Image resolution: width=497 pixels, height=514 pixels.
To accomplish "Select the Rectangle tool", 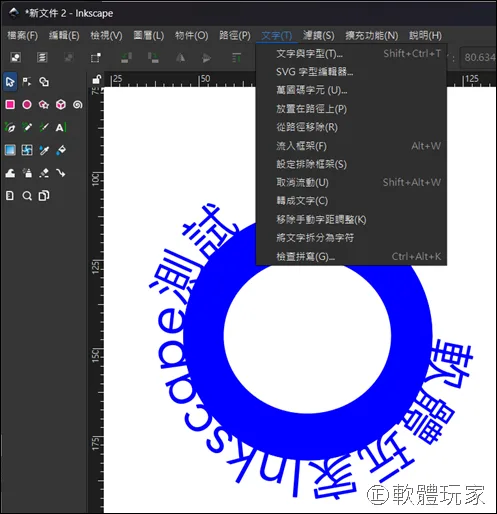I will click(10, 105).
